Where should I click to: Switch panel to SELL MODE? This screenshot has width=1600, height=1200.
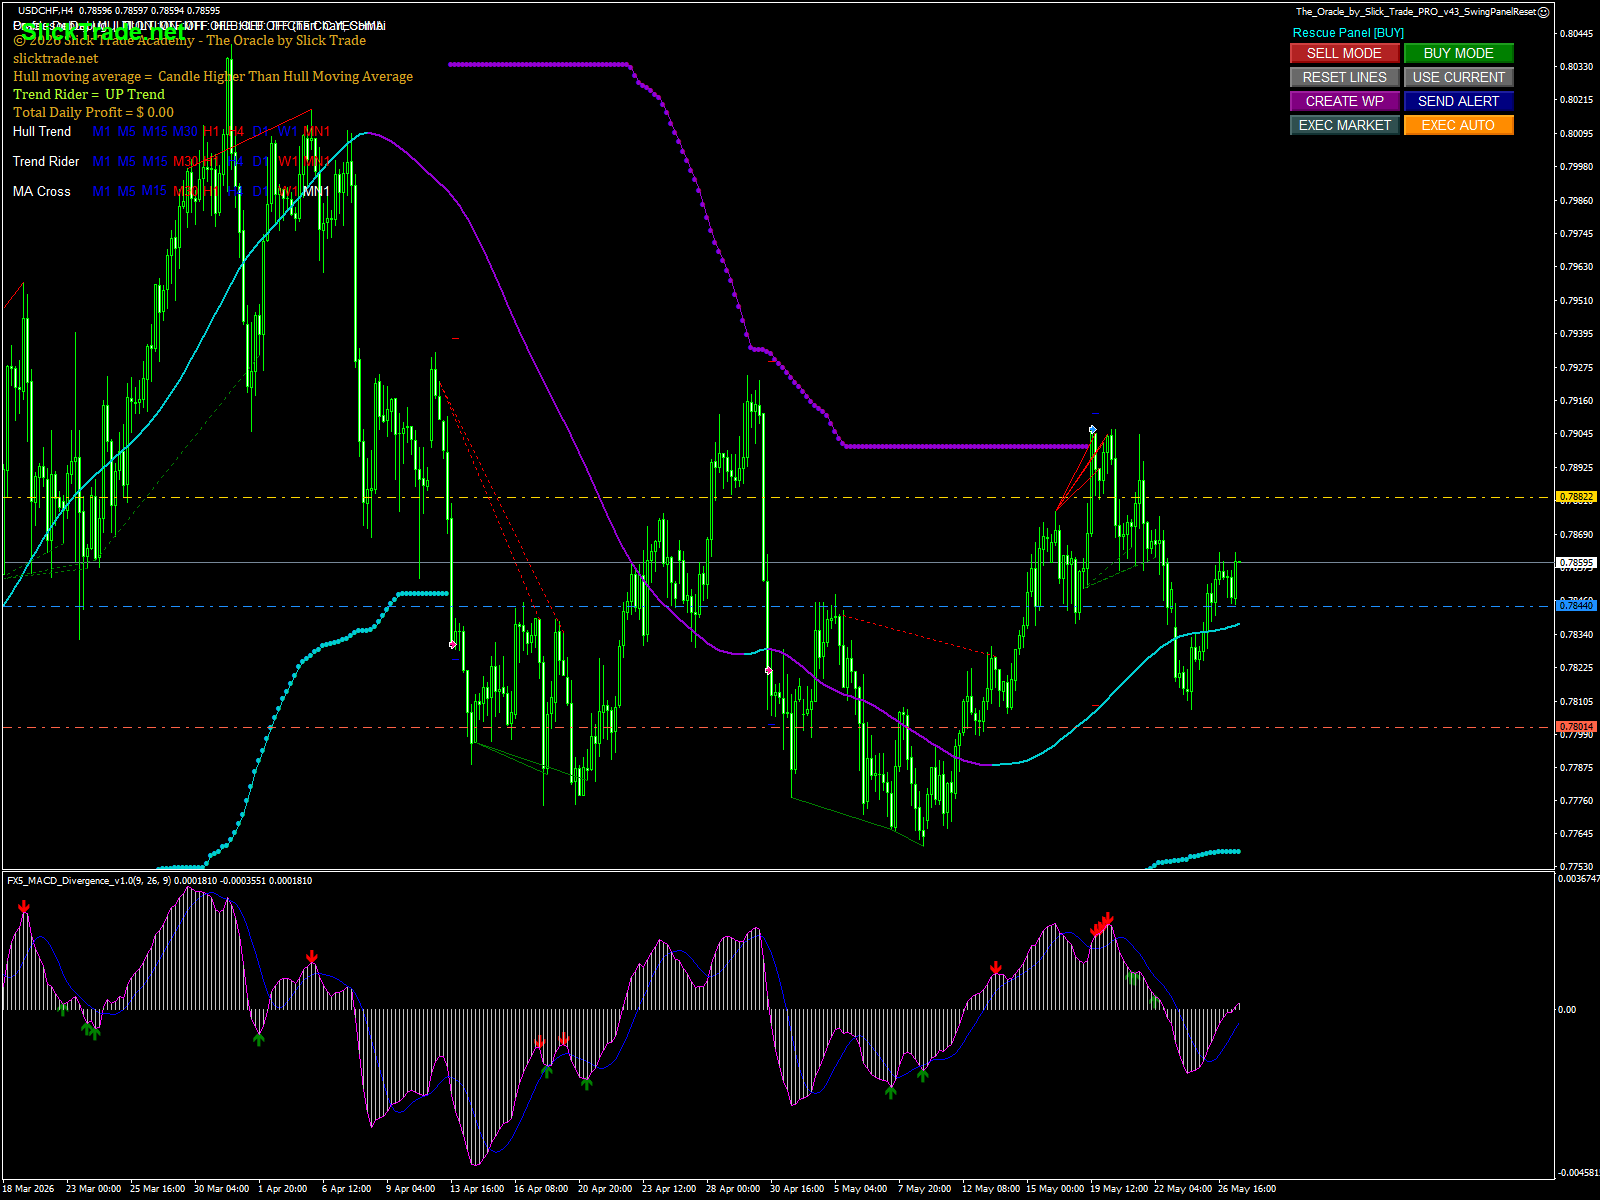pyautogui.click(x=1344, y=53)
